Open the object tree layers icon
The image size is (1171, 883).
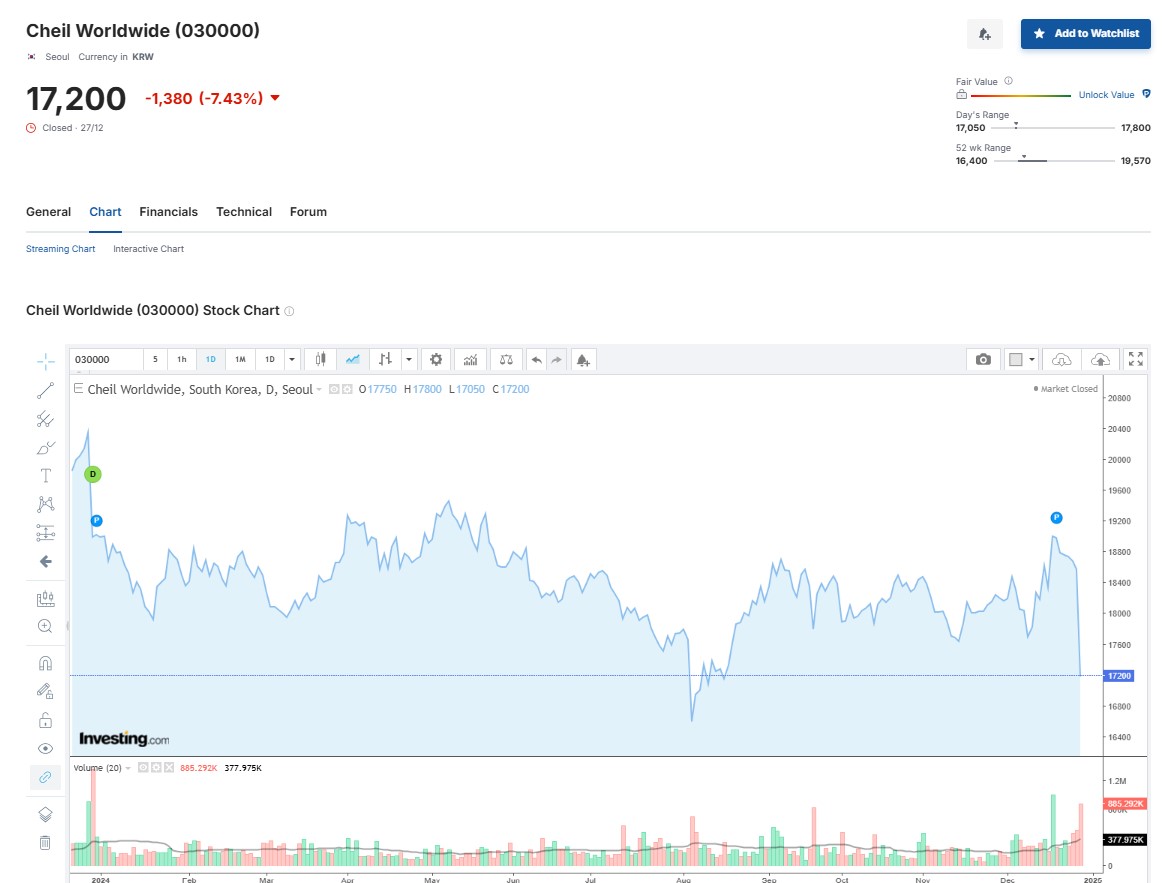tap(46, 814)
